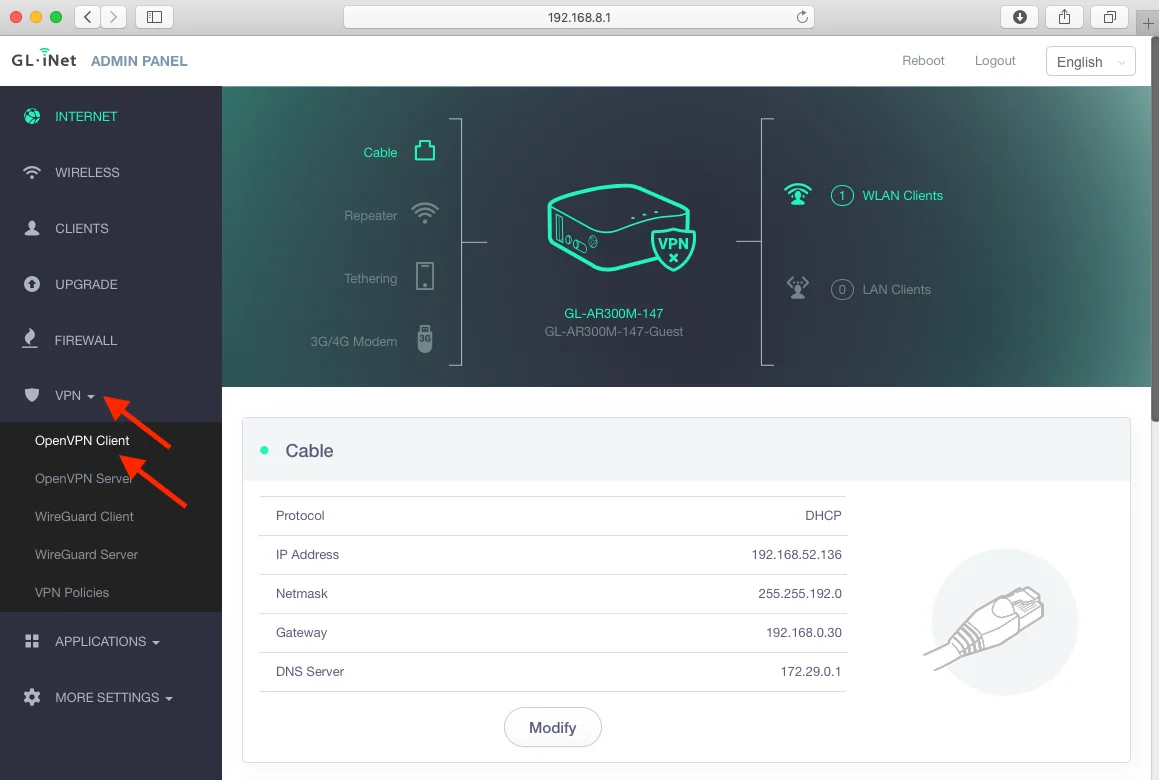
Task: Expand MORE SETTINGS in sidebar
Action: click(113, 697)
